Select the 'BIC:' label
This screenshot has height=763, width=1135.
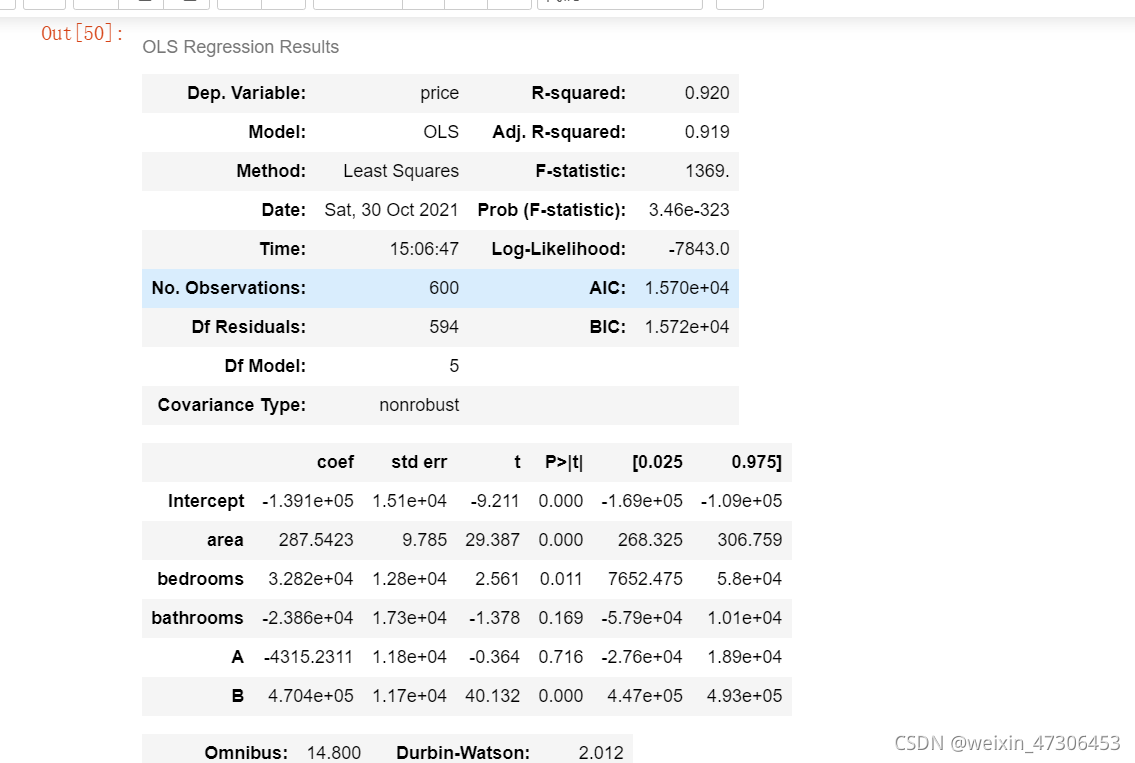coord(607,328)
